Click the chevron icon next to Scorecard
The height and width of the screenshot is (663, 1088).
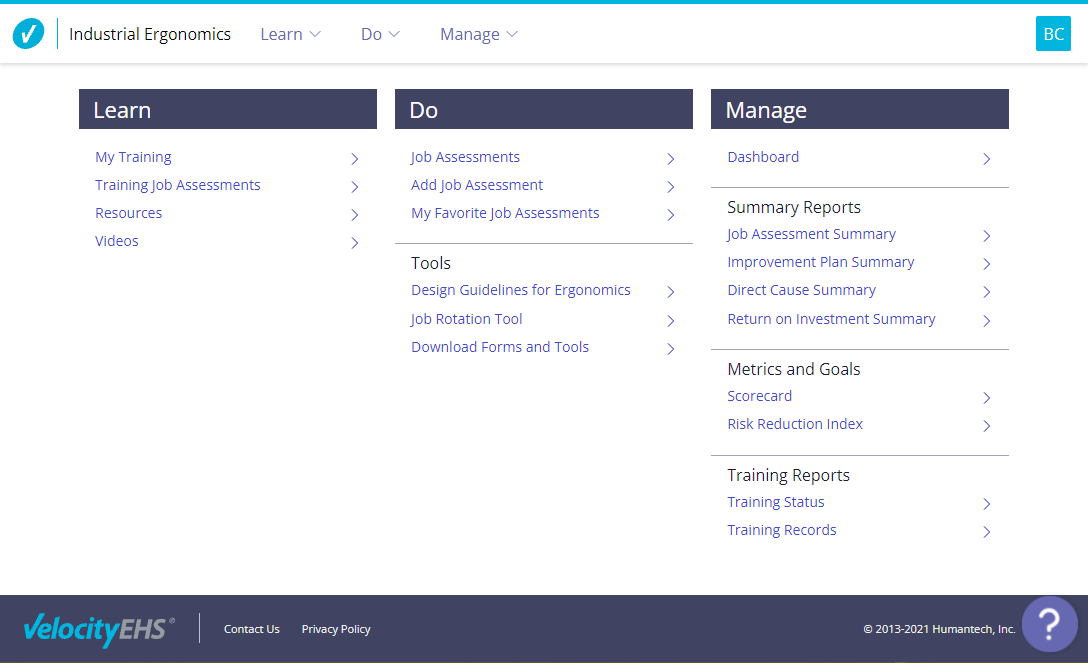986,398
